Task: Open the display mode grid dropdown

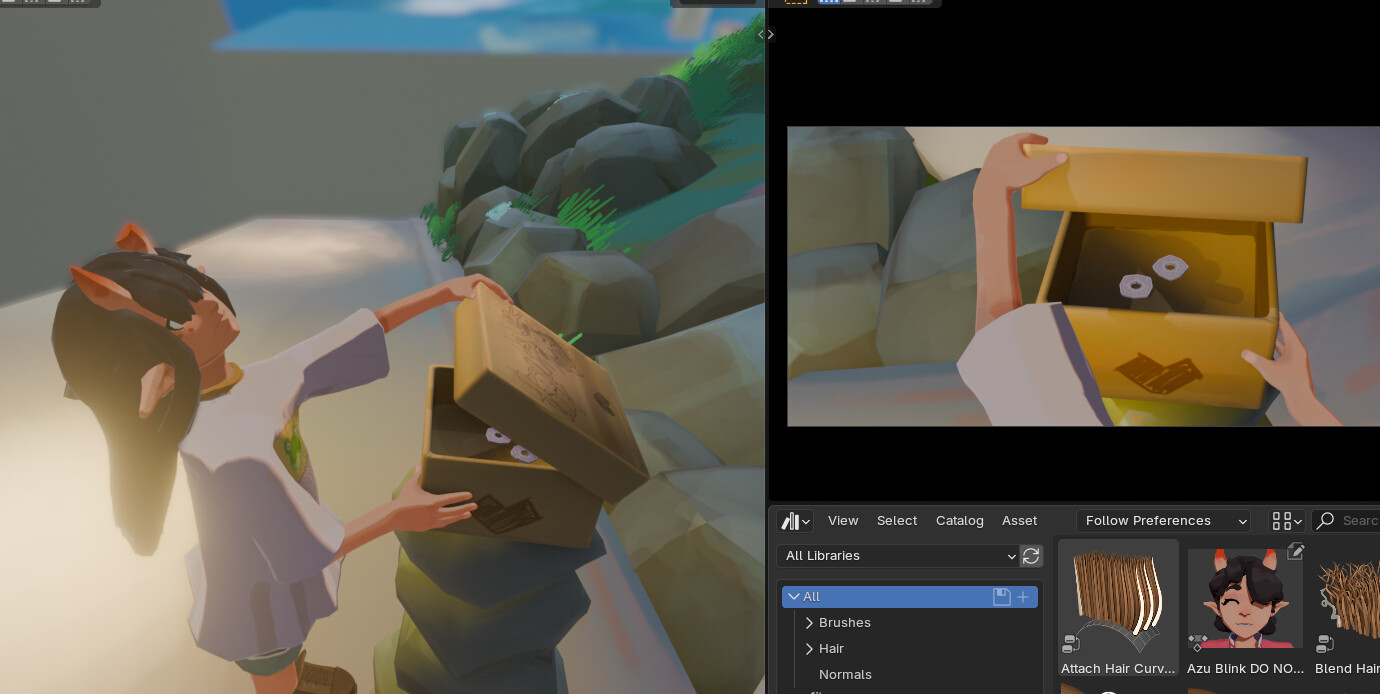Action: [1287, 521]
